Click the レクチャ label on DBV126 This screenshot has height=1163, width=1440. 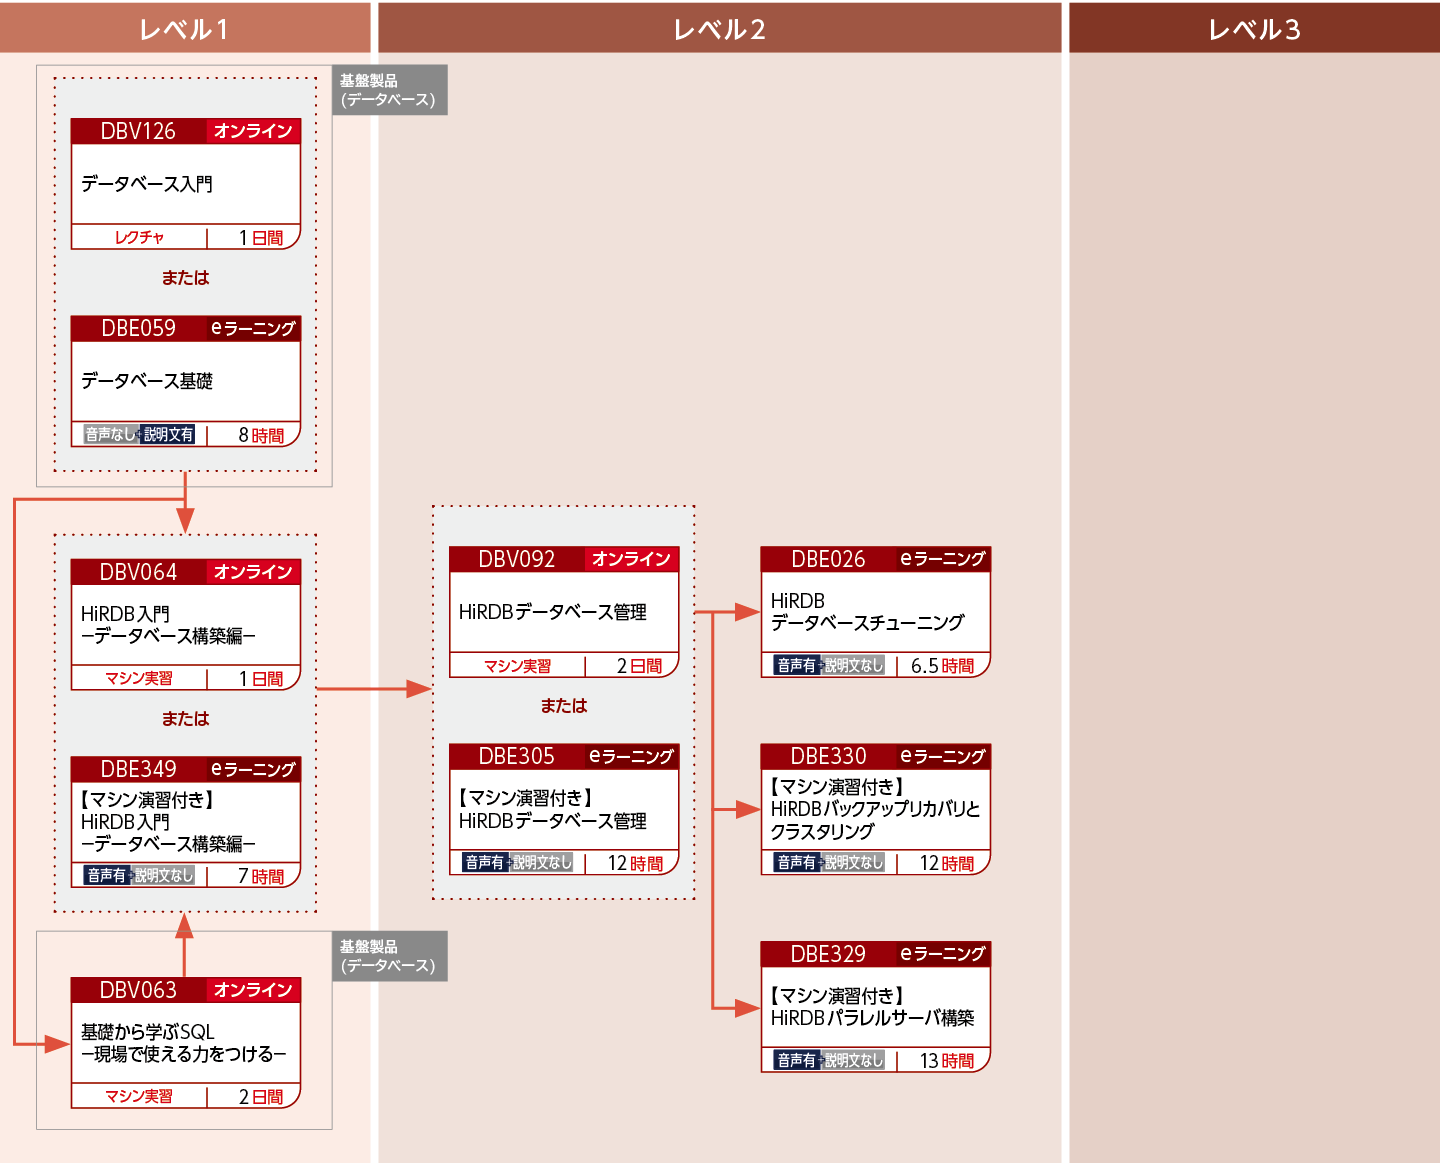pyautogui.click(x=139, y=238)
